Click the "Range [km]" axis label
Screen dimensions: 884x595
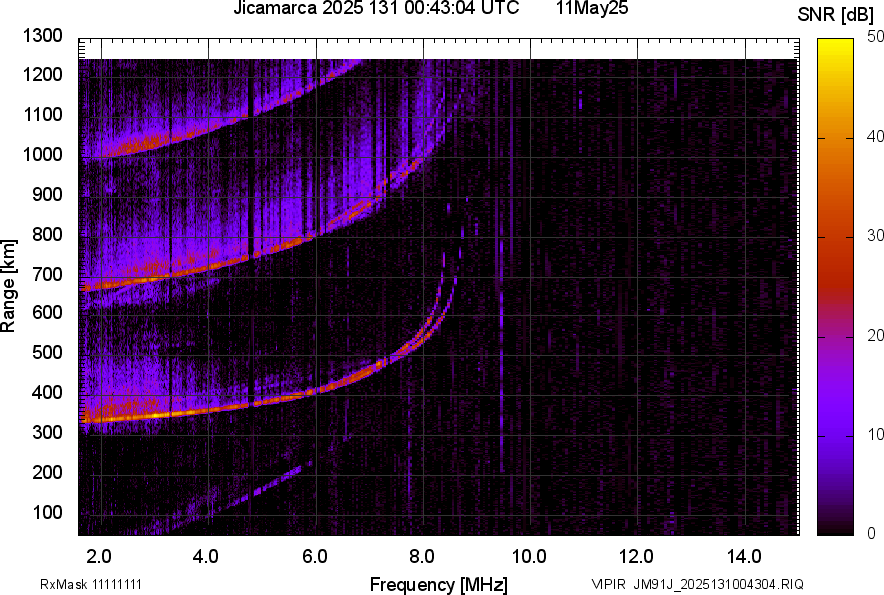click(8, 286)
